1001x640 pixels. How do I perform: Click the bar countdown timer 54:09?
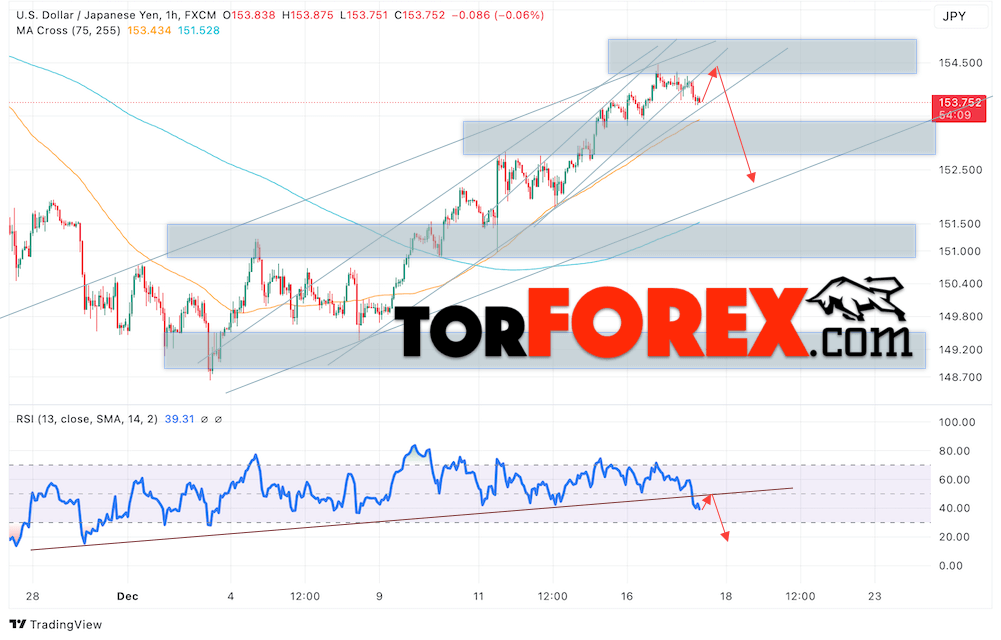[955, 115]
